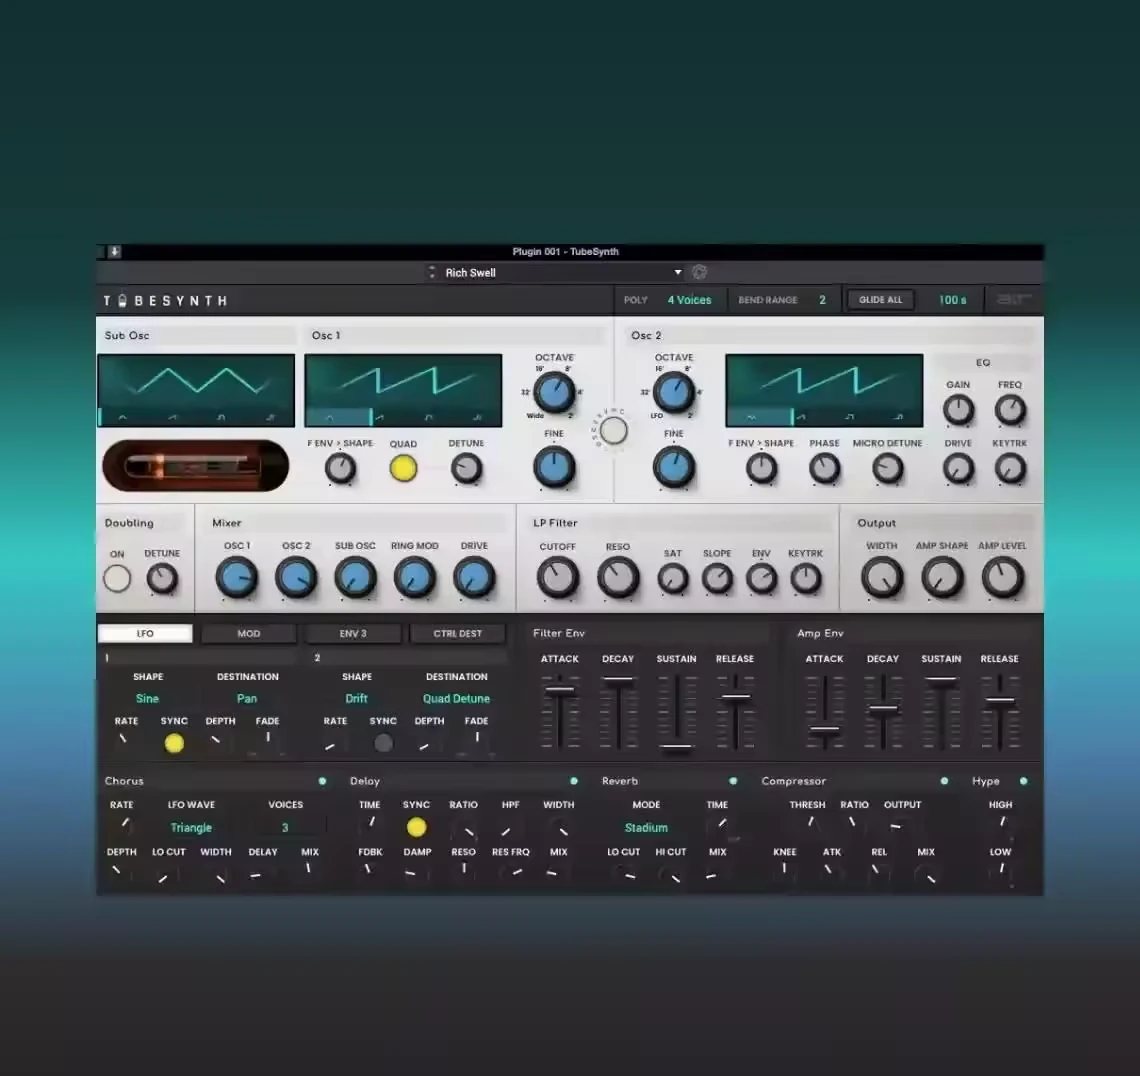The width and height of the screenshot is (1140, 1076).
Task: Select the sawtooth waveform icon under Sub Osc display
Action: tap(172, 417)
